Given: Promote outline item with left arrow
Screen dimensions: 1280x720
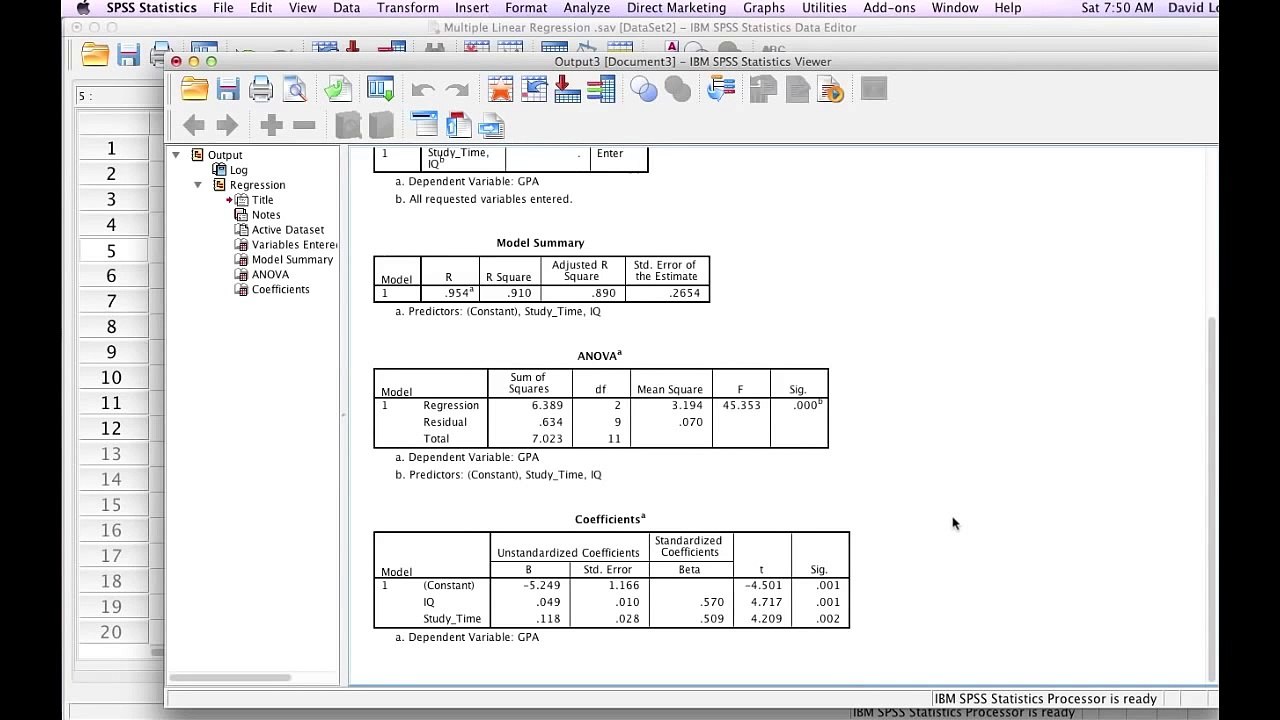Looking at the screenshot, I should pyautogui.click(x=194, y=125).
